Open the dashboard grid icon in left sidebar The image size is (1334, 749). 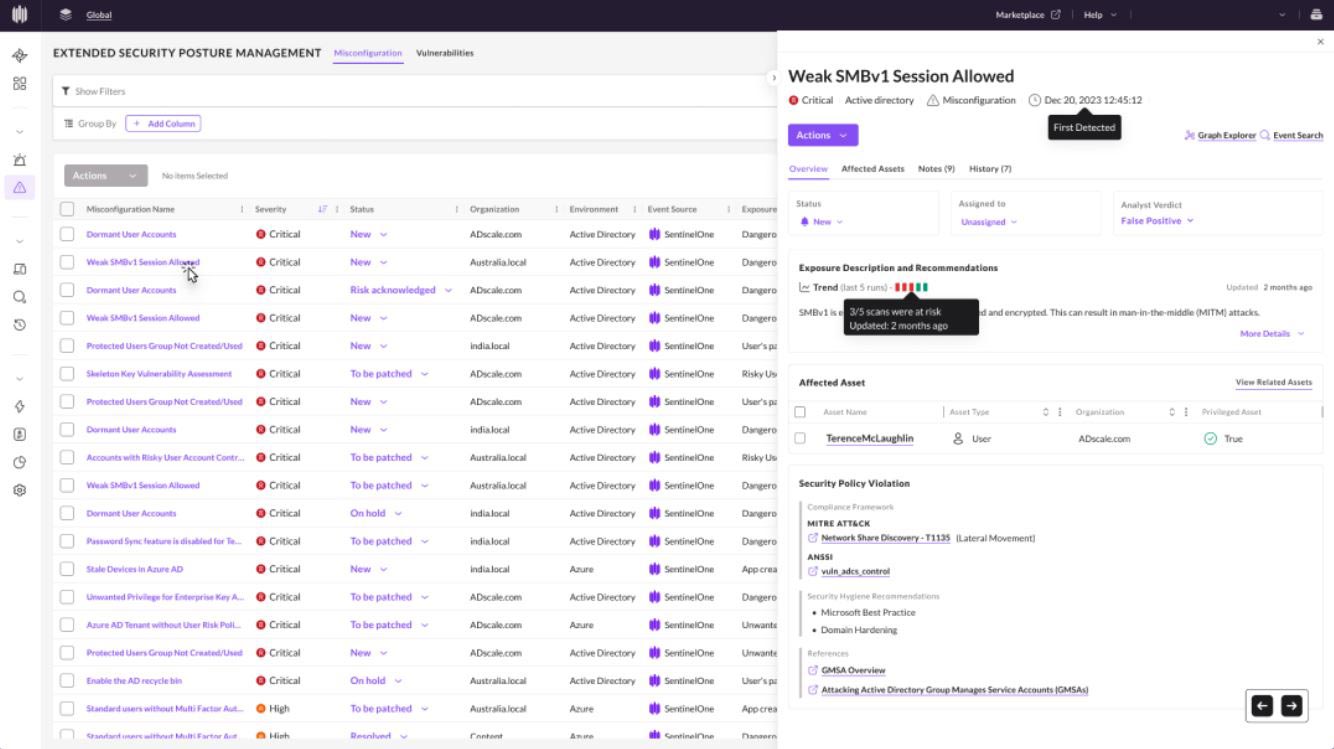(x=20, y=84)
